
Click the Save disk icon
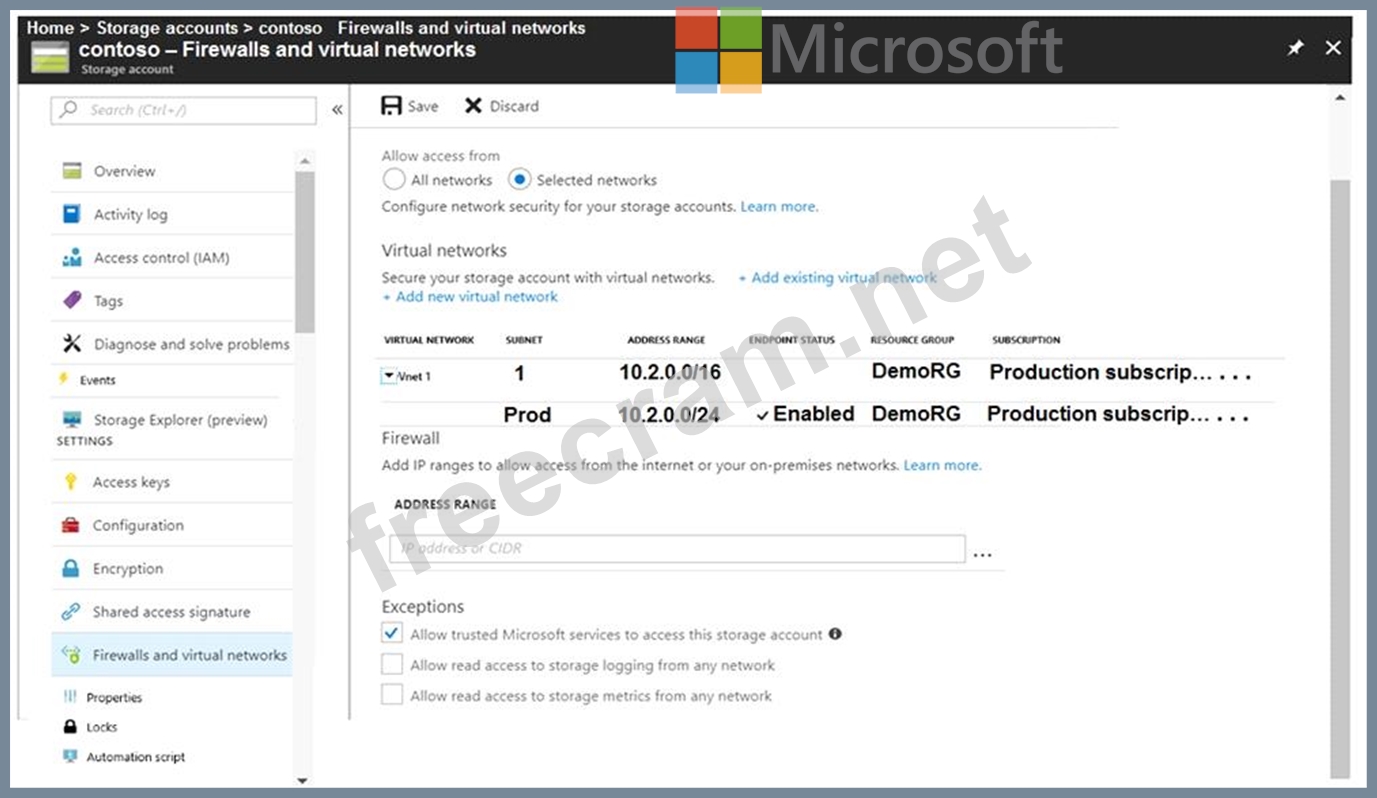(391, 106)
